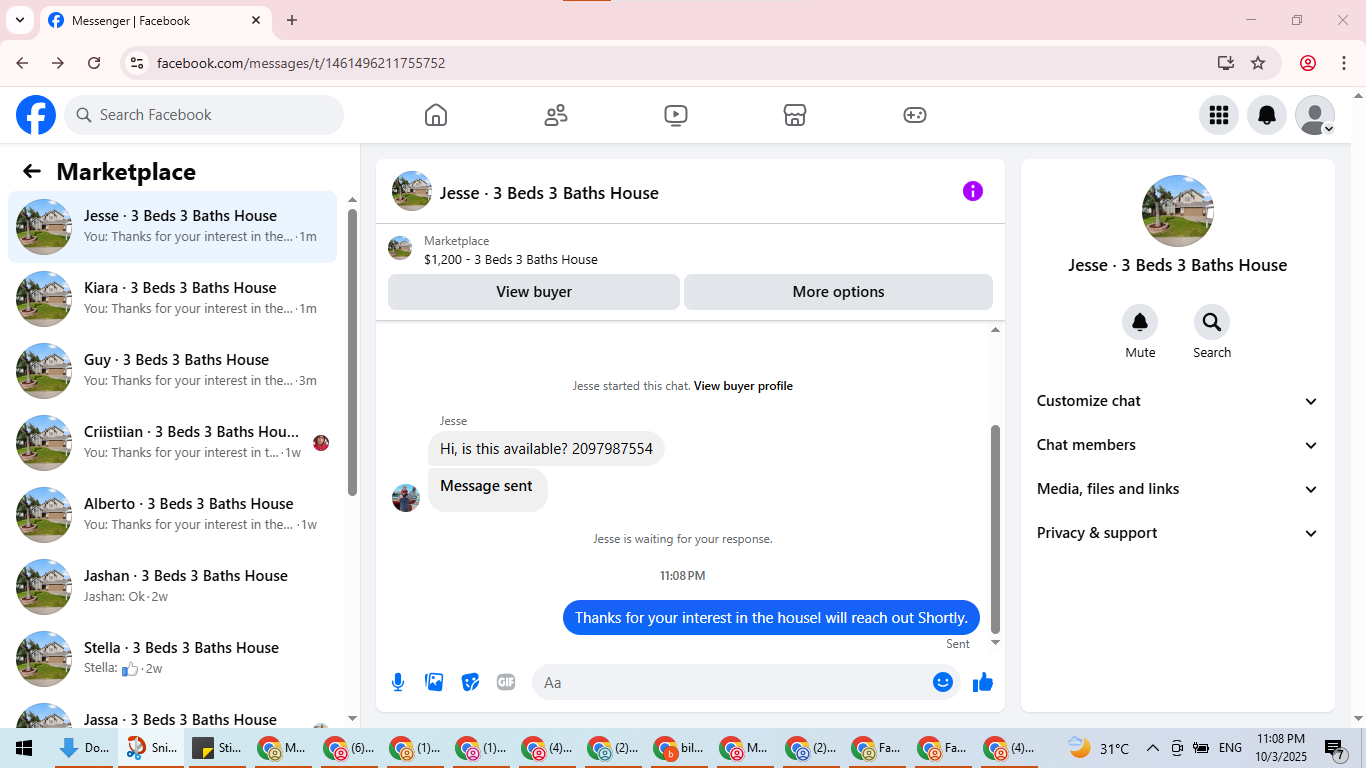Open conversation information purple icon
Screen dimensions: 1366x768
973,191
